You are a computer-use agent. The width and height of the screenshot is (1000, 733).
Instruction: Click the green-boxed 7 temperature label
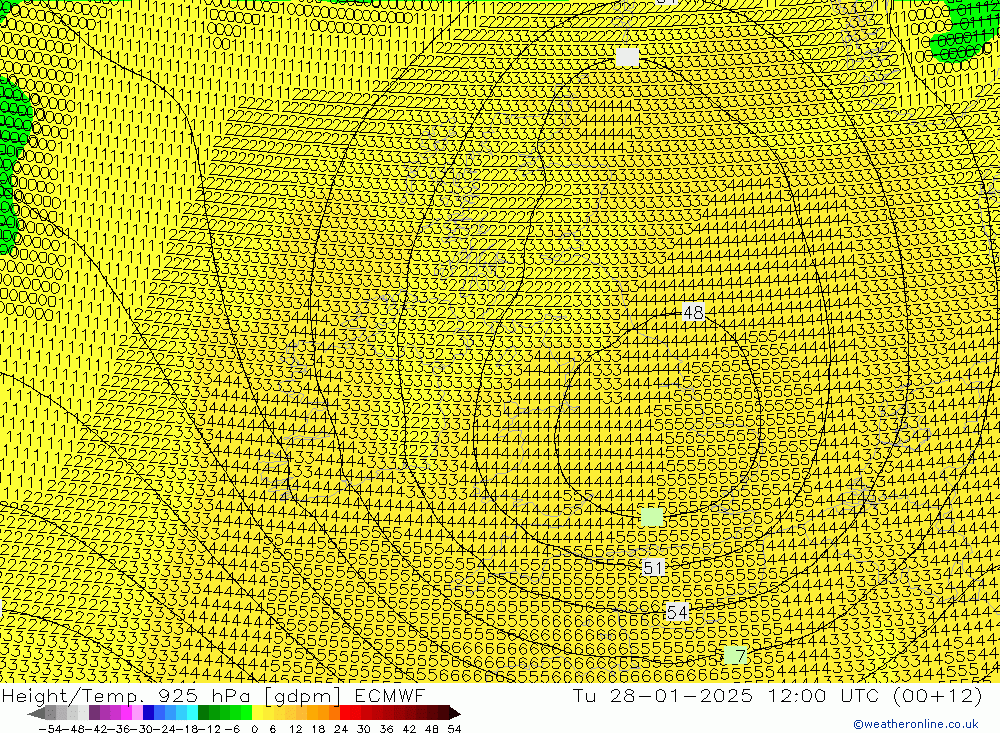coord(737,655)
